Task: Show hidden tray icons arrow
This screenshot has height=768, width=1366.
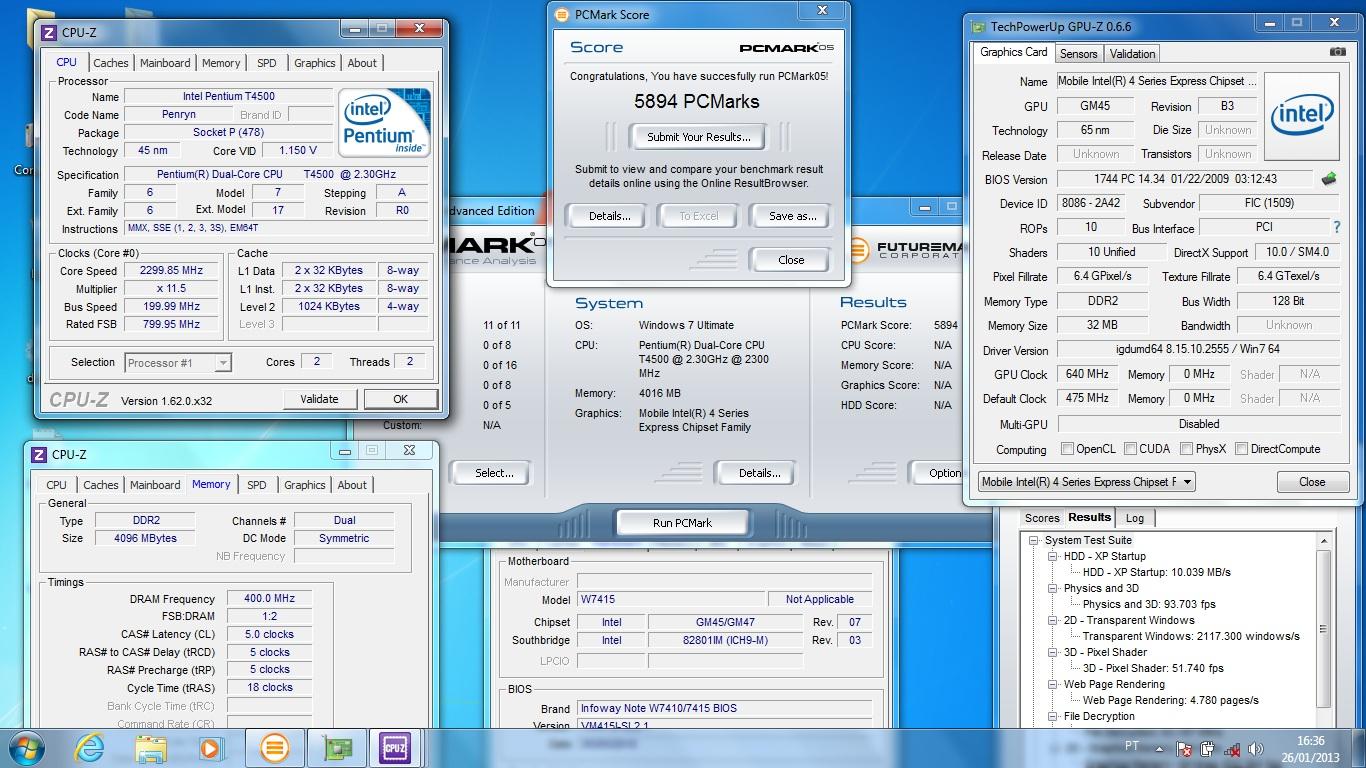Action: click(x=1160, y=748)
